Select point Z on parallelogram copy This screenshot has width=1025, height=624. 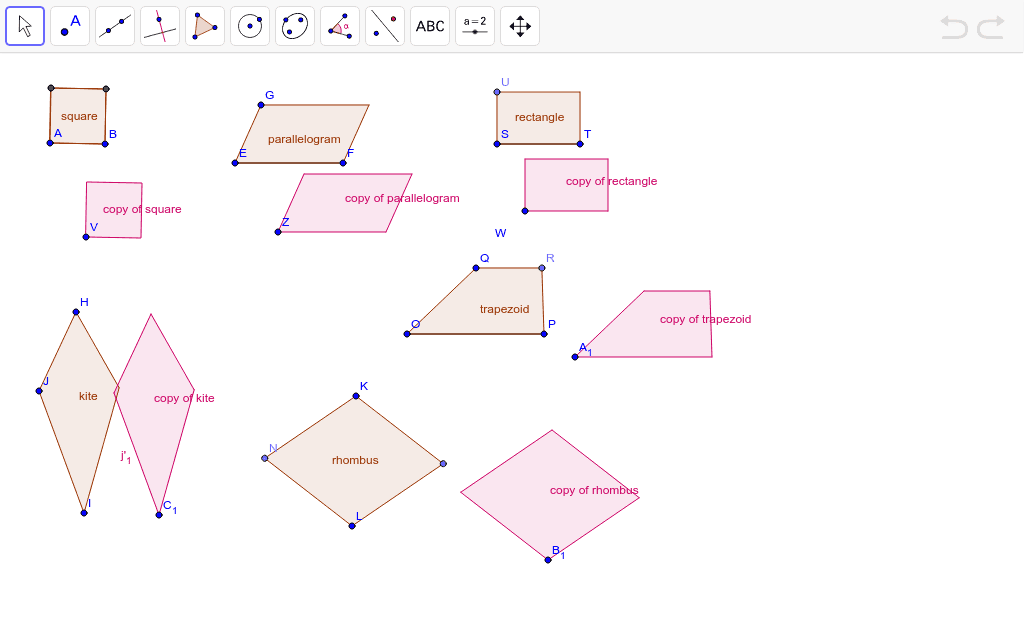278,232
